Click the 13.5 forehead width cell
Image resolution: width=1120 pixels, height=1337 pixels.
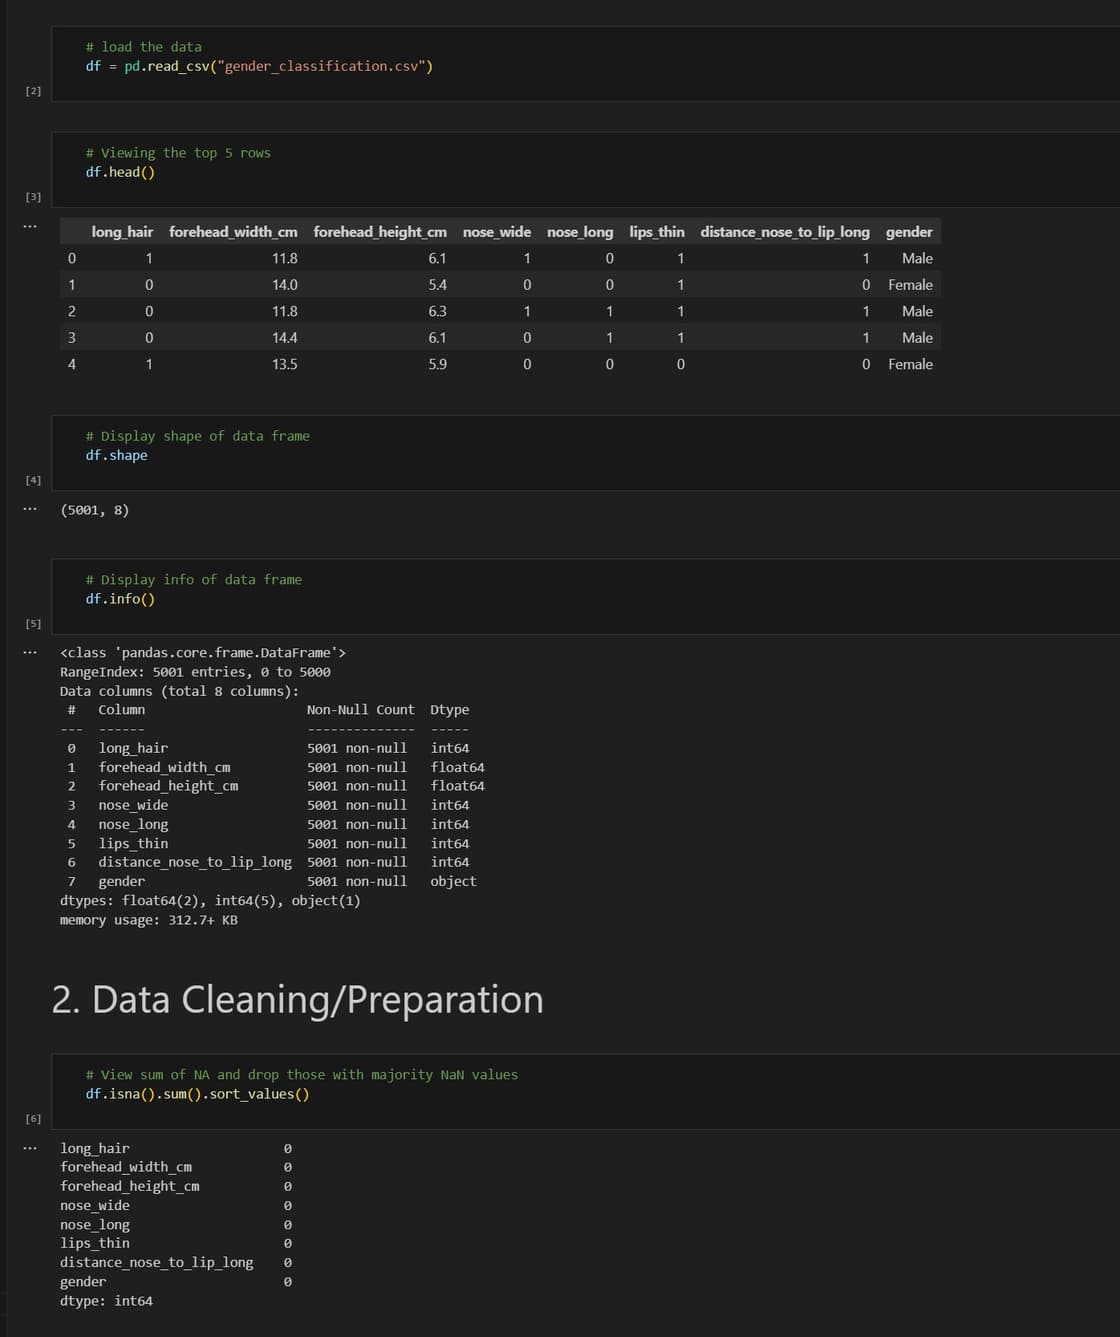coord(285,365)
